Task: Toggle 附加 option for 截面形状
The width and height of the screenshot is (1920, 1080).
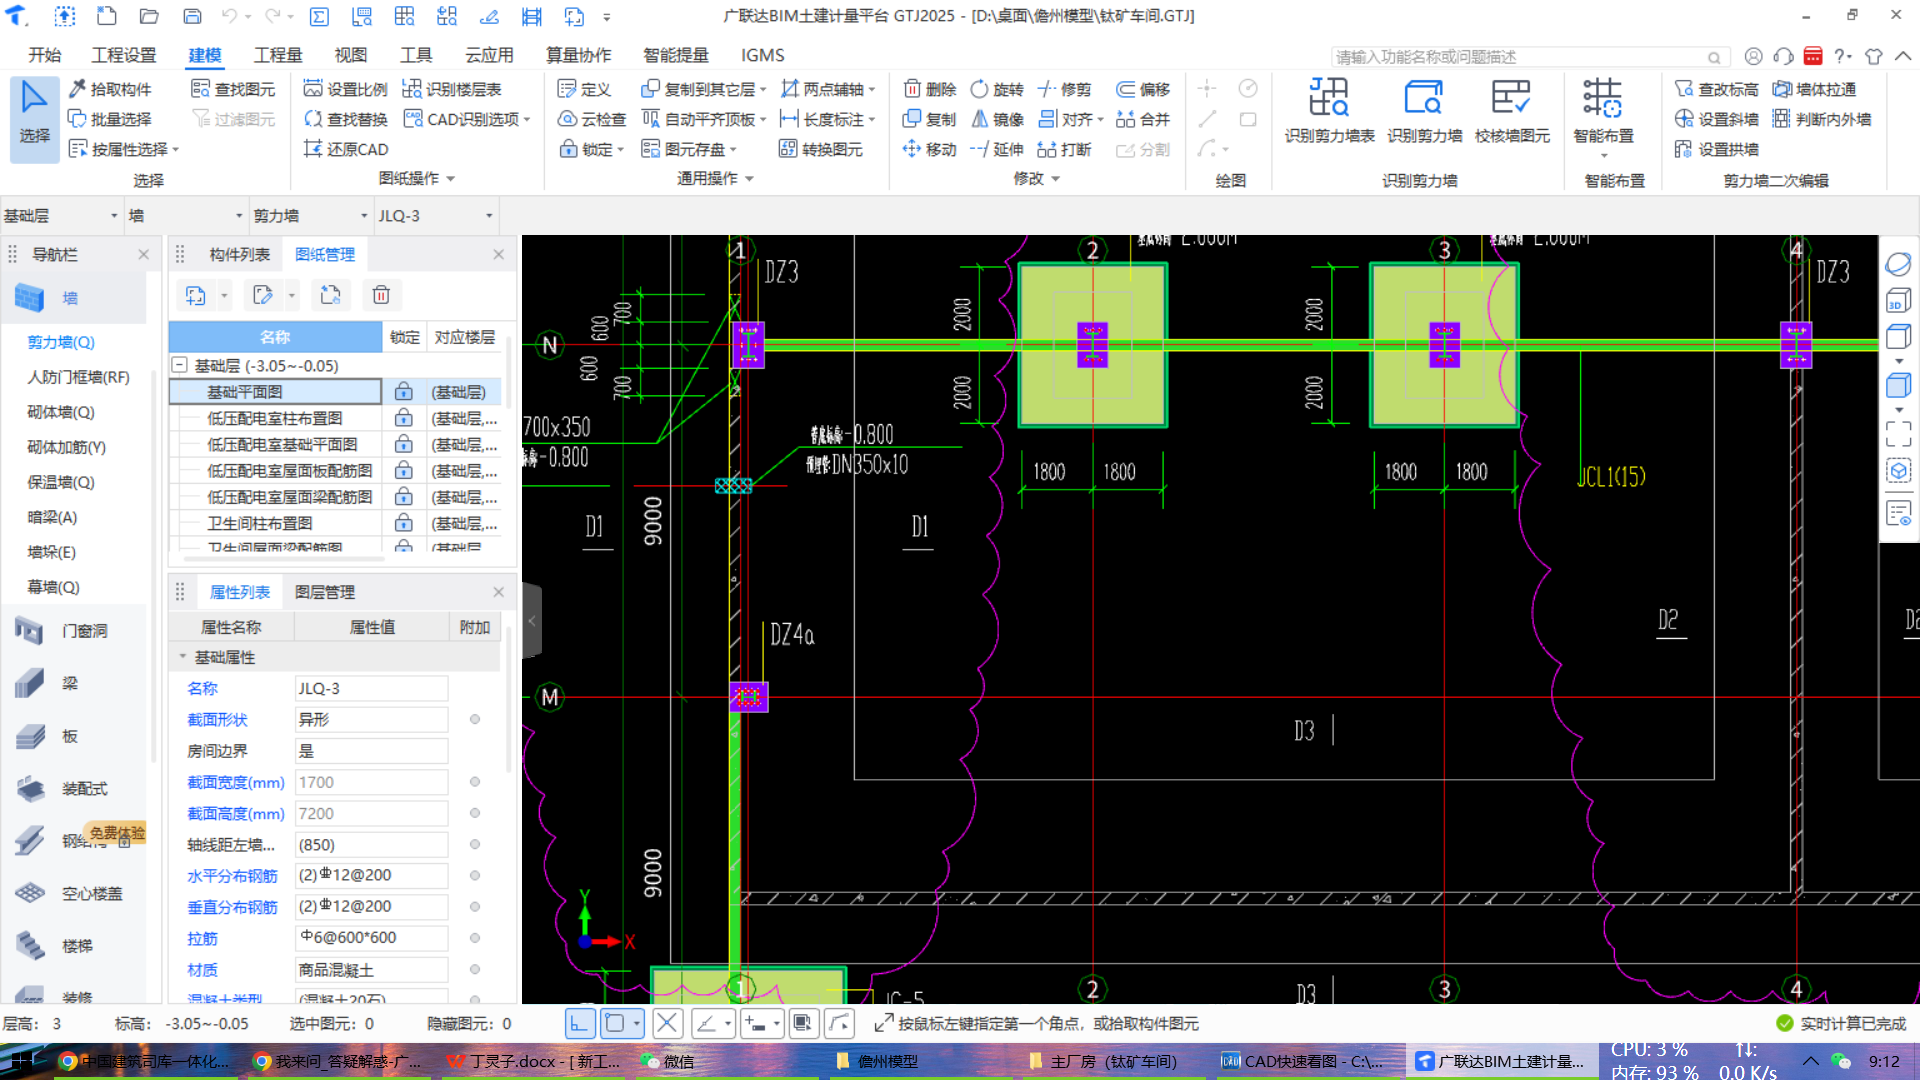Action: pyautogui.click(x=475, y=719)
